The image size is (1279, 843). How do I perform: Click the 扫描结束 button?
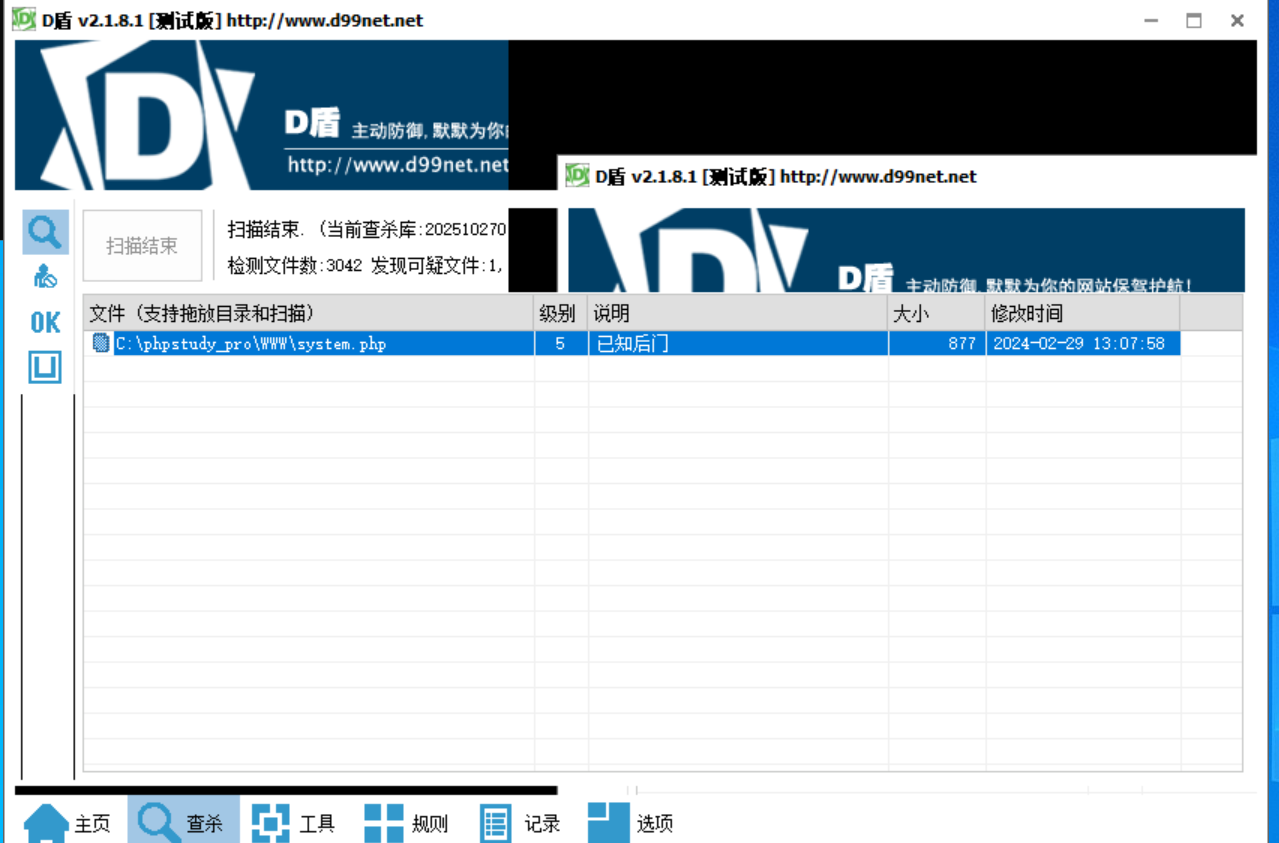[142, 245]
